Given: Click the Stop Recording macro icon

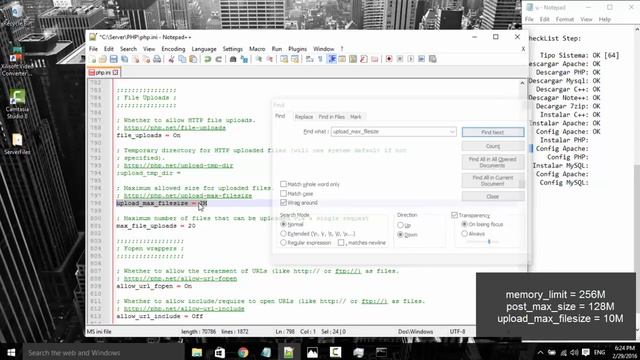Looking at the screenshot, I should tap(400, 60).
